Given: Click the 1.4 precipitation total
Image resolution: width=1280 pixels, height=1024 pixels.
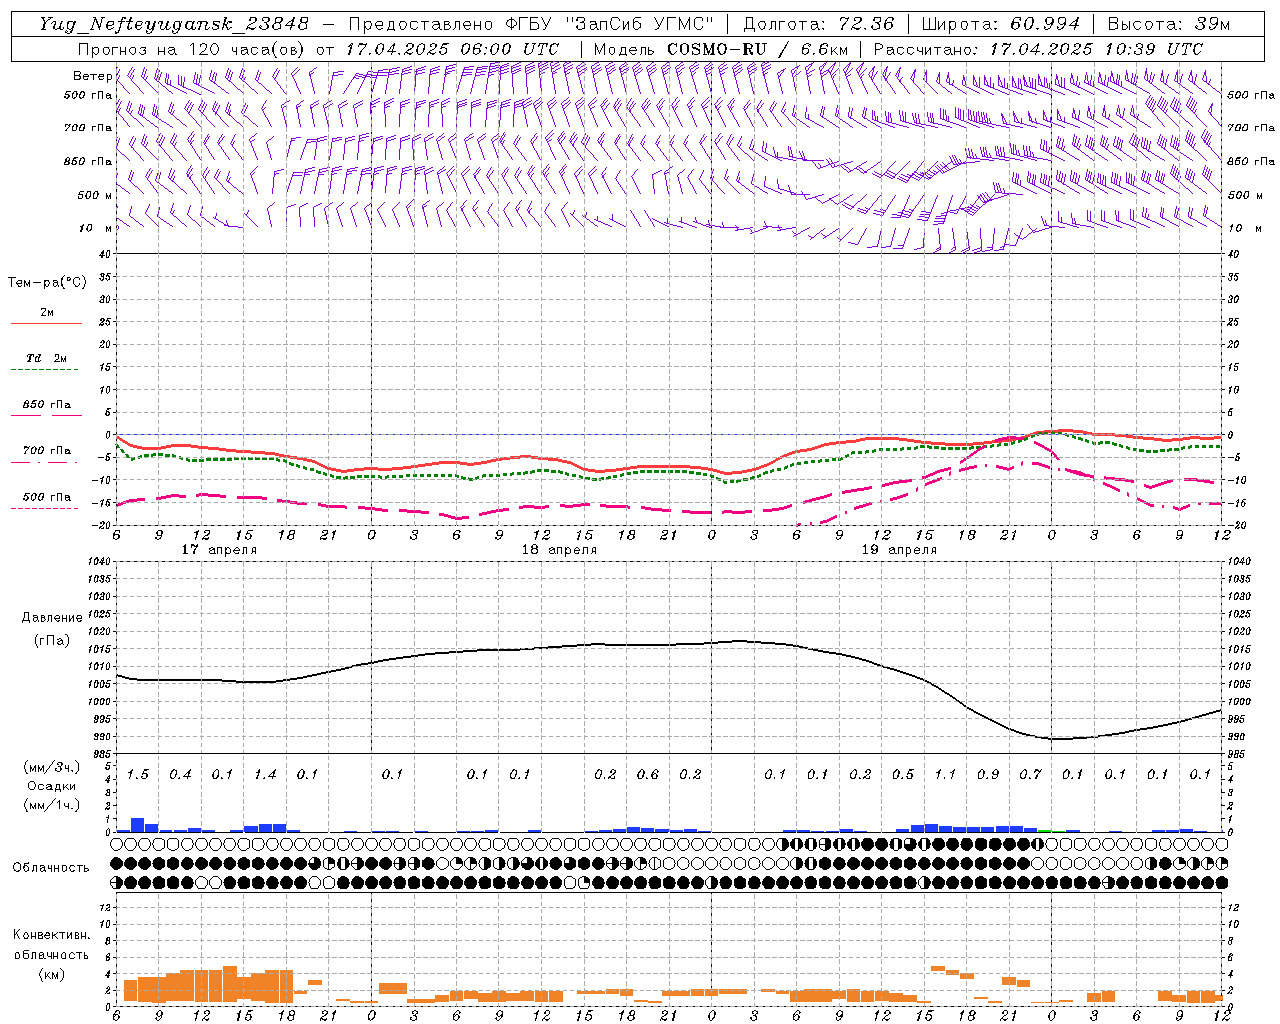Looking at the screenshot, I should pos(265,774).
